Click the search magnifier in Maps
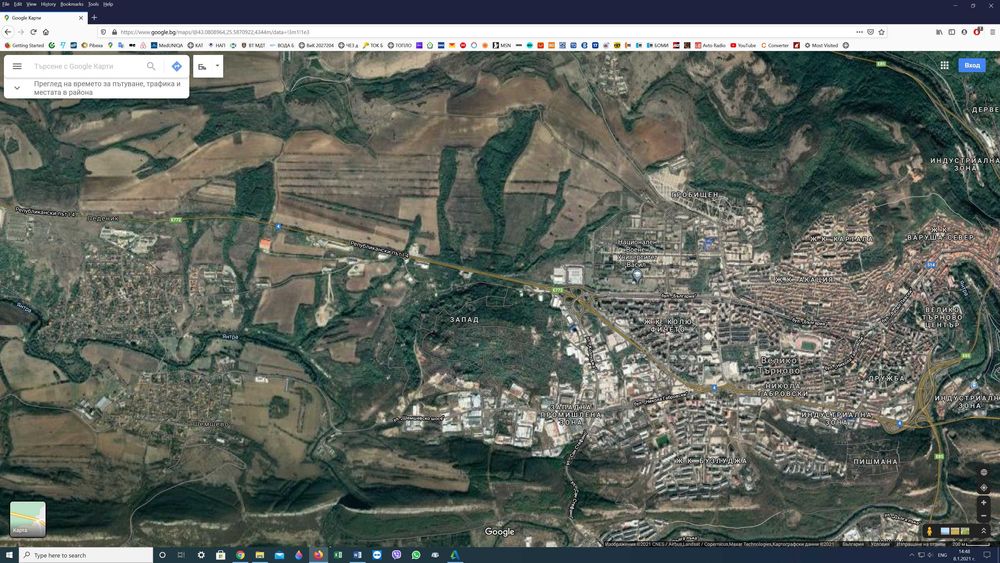The height and width of the screenshot is (563, 1000). tap(151, 66)
